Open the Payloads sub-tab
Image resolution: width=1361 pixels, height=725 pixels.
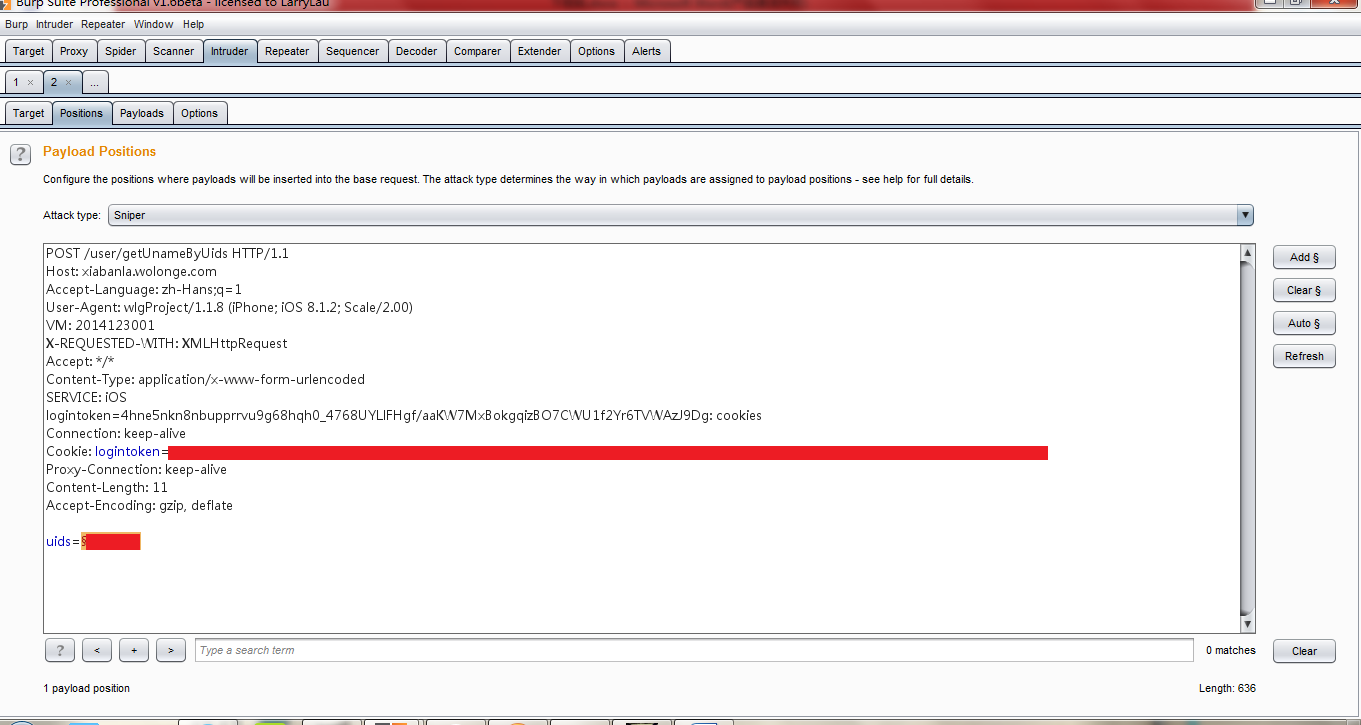pos(142,113)
